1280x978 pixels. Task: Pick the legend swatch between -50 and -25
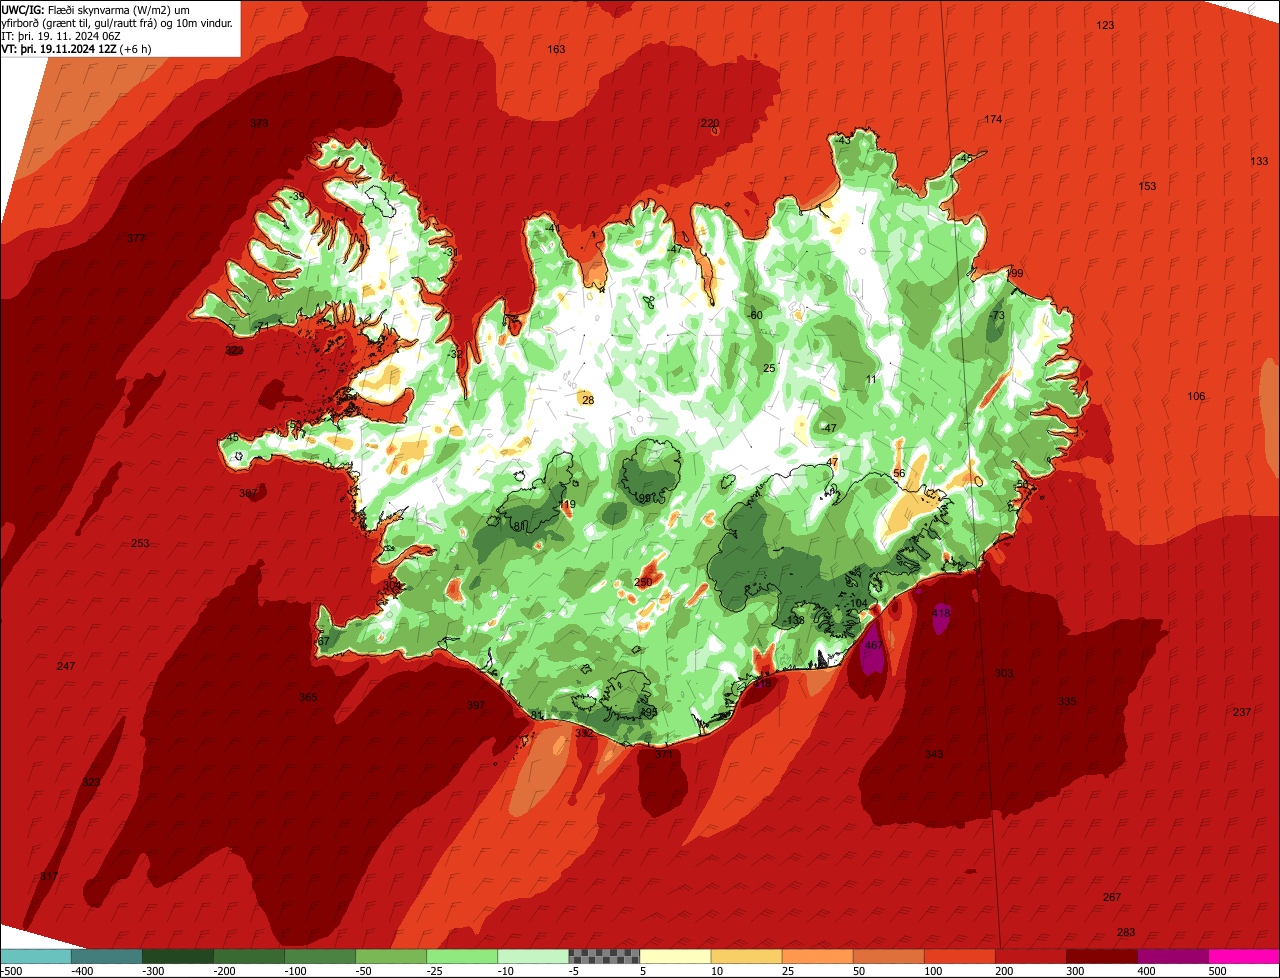[x=391, y=956]
